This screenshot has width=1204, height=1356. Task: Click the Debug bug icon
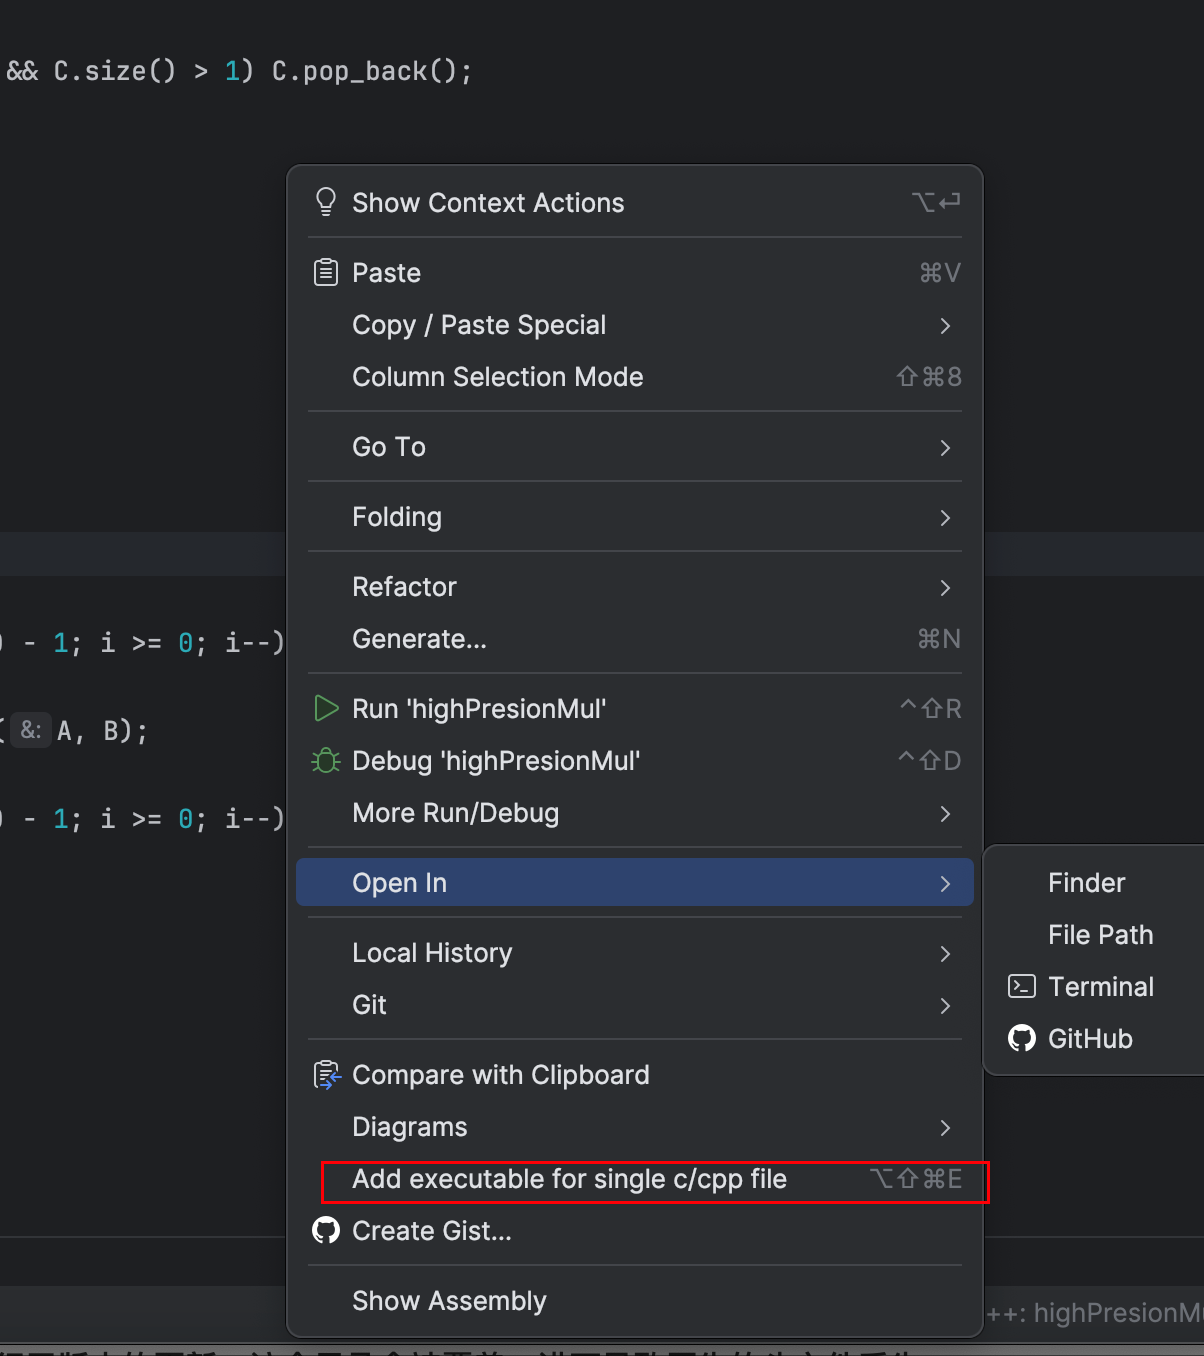326,761
